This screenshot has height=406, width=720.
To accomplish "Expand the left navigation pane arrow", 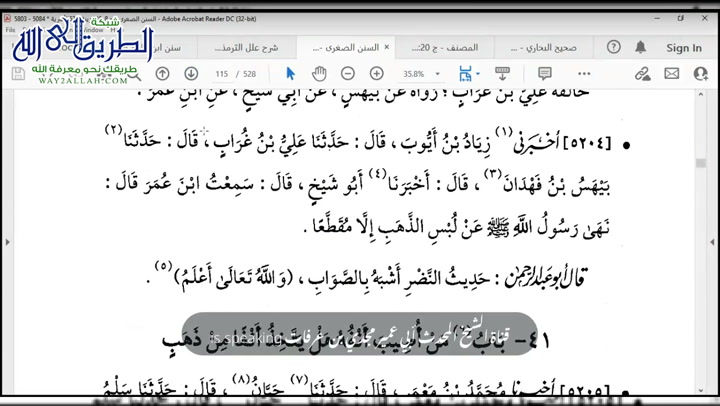I will click(7, 242).
